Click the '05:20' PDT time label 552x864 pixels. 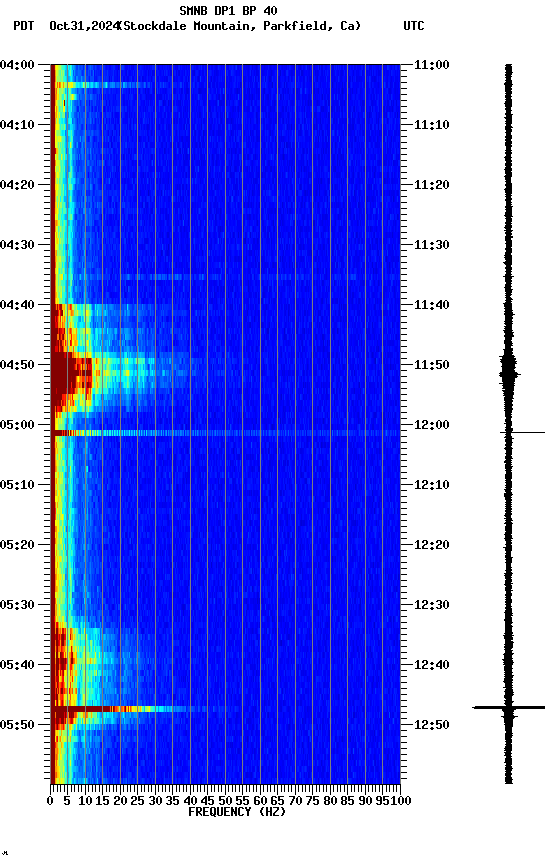coord(17,545)
